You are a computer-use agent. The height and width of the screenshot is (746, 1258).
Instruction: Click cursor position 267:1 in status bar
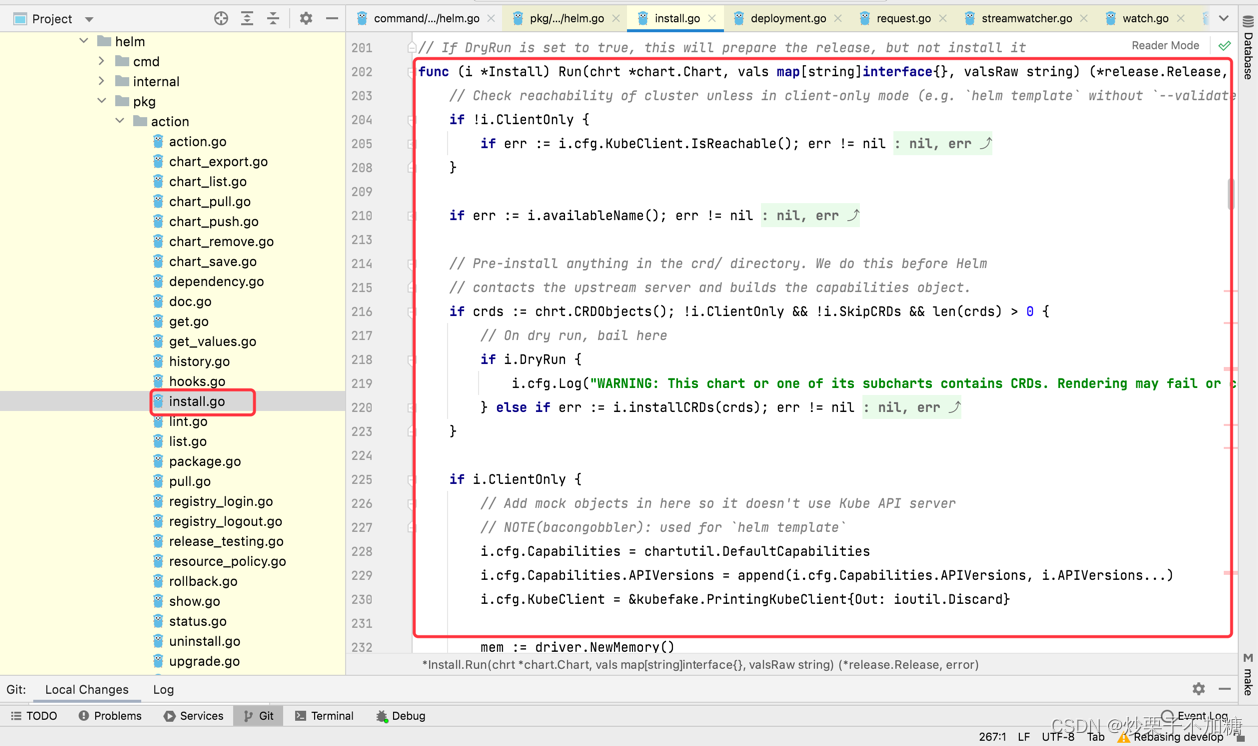click(x=992, y=737)
